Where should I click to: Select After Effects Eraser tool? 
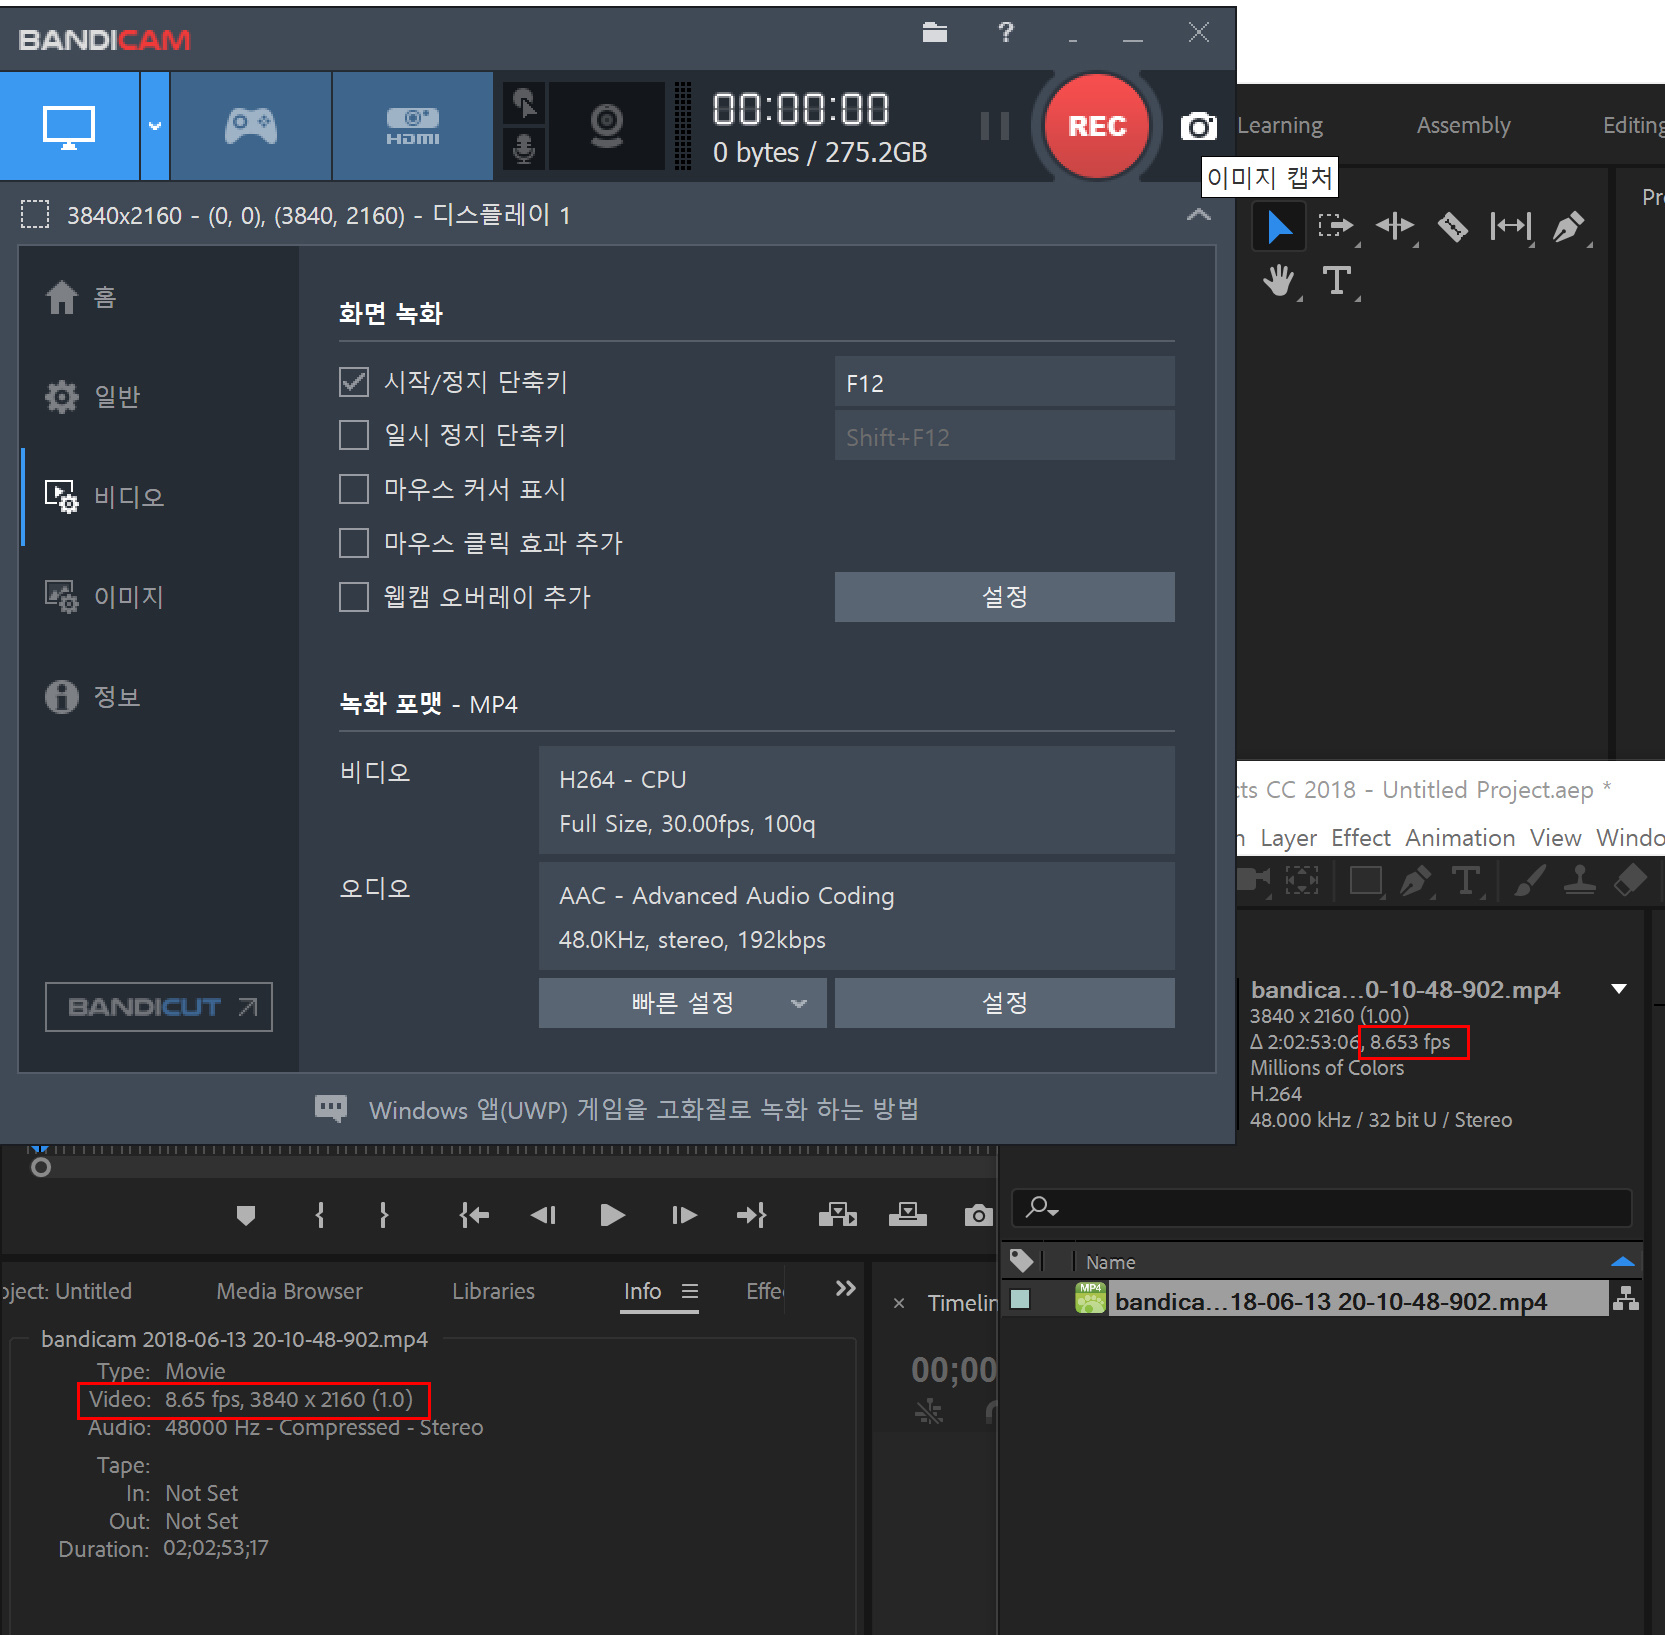pyautogui.click(x=1631, y=881)
